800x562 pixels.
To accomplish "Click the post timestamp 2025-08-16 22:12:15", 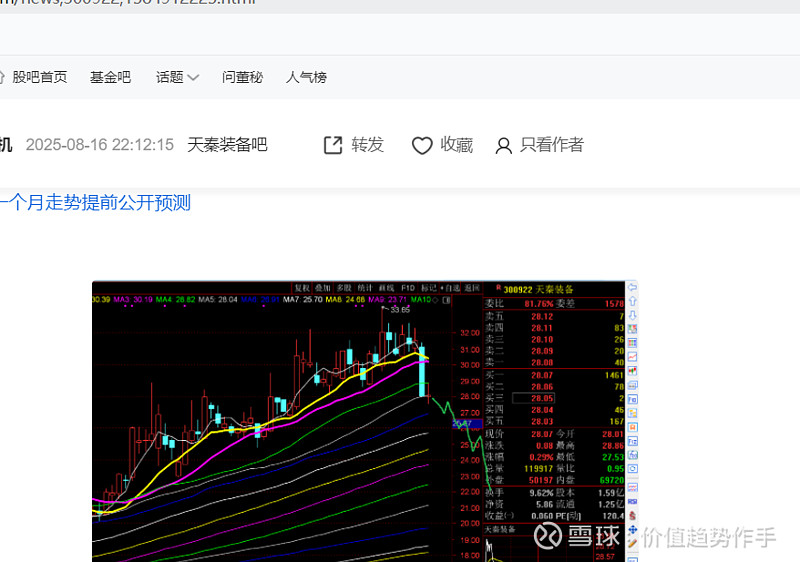I will click(99, 145).
